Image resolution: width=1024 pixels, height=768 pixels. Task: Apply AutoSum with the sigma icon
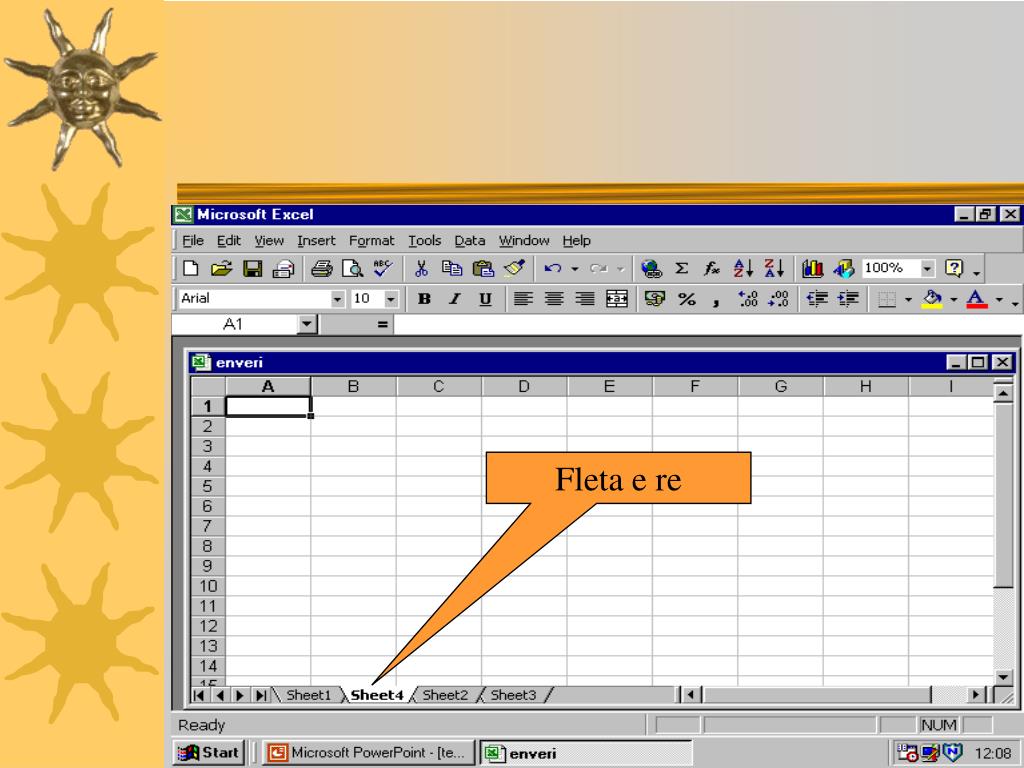pos(681,268)
